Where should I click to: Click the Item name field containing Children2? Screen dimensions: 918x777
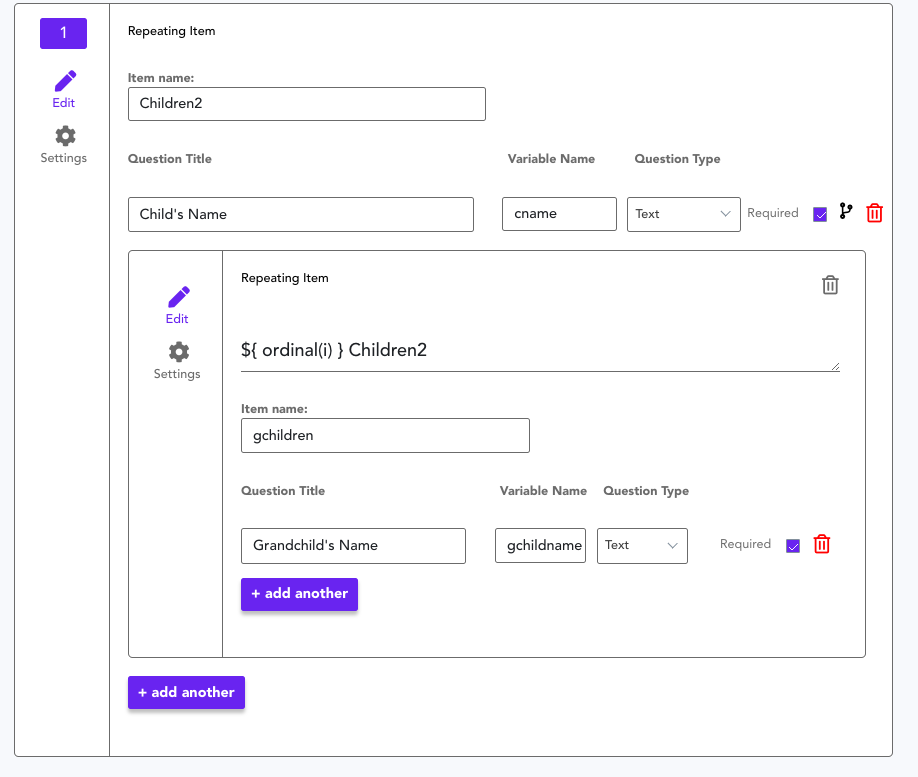pos(307,104)
